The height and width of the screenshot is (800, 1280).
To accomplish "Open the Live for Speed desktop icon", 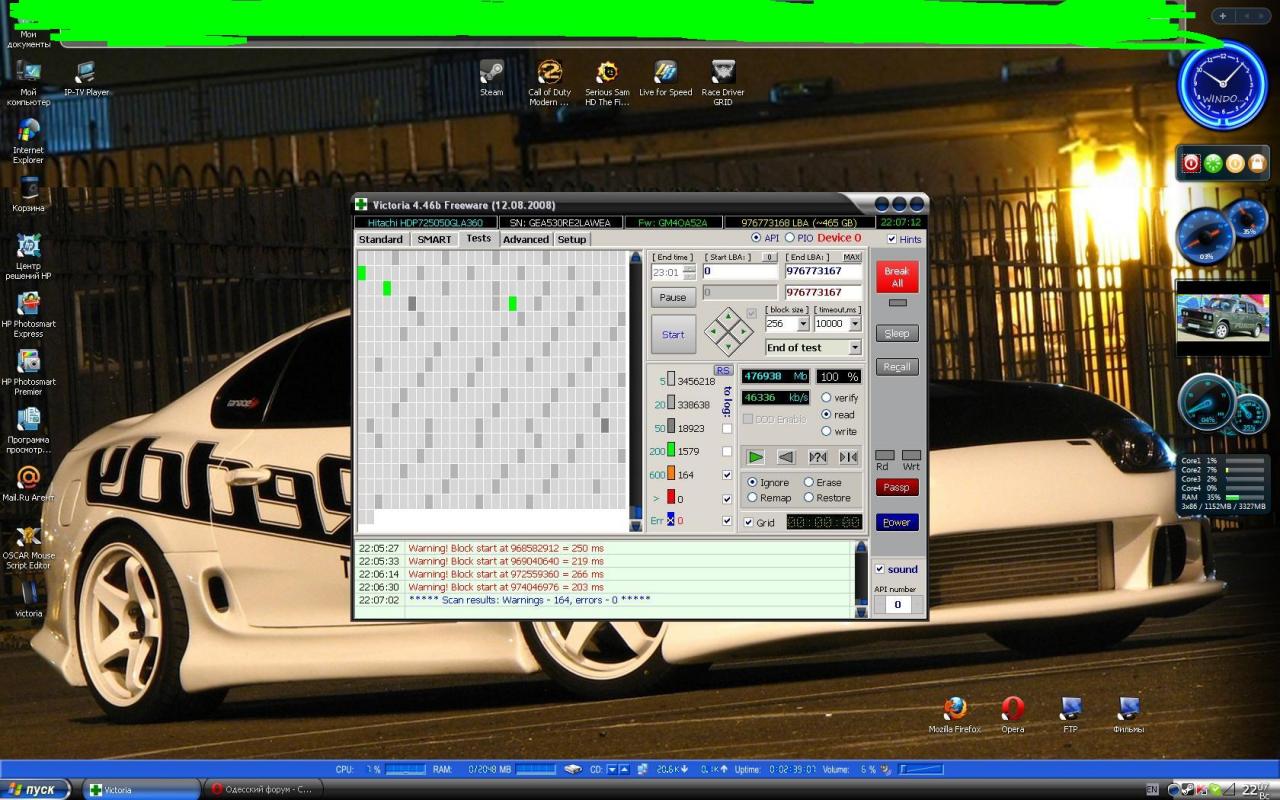I will (x=665, y=78).
